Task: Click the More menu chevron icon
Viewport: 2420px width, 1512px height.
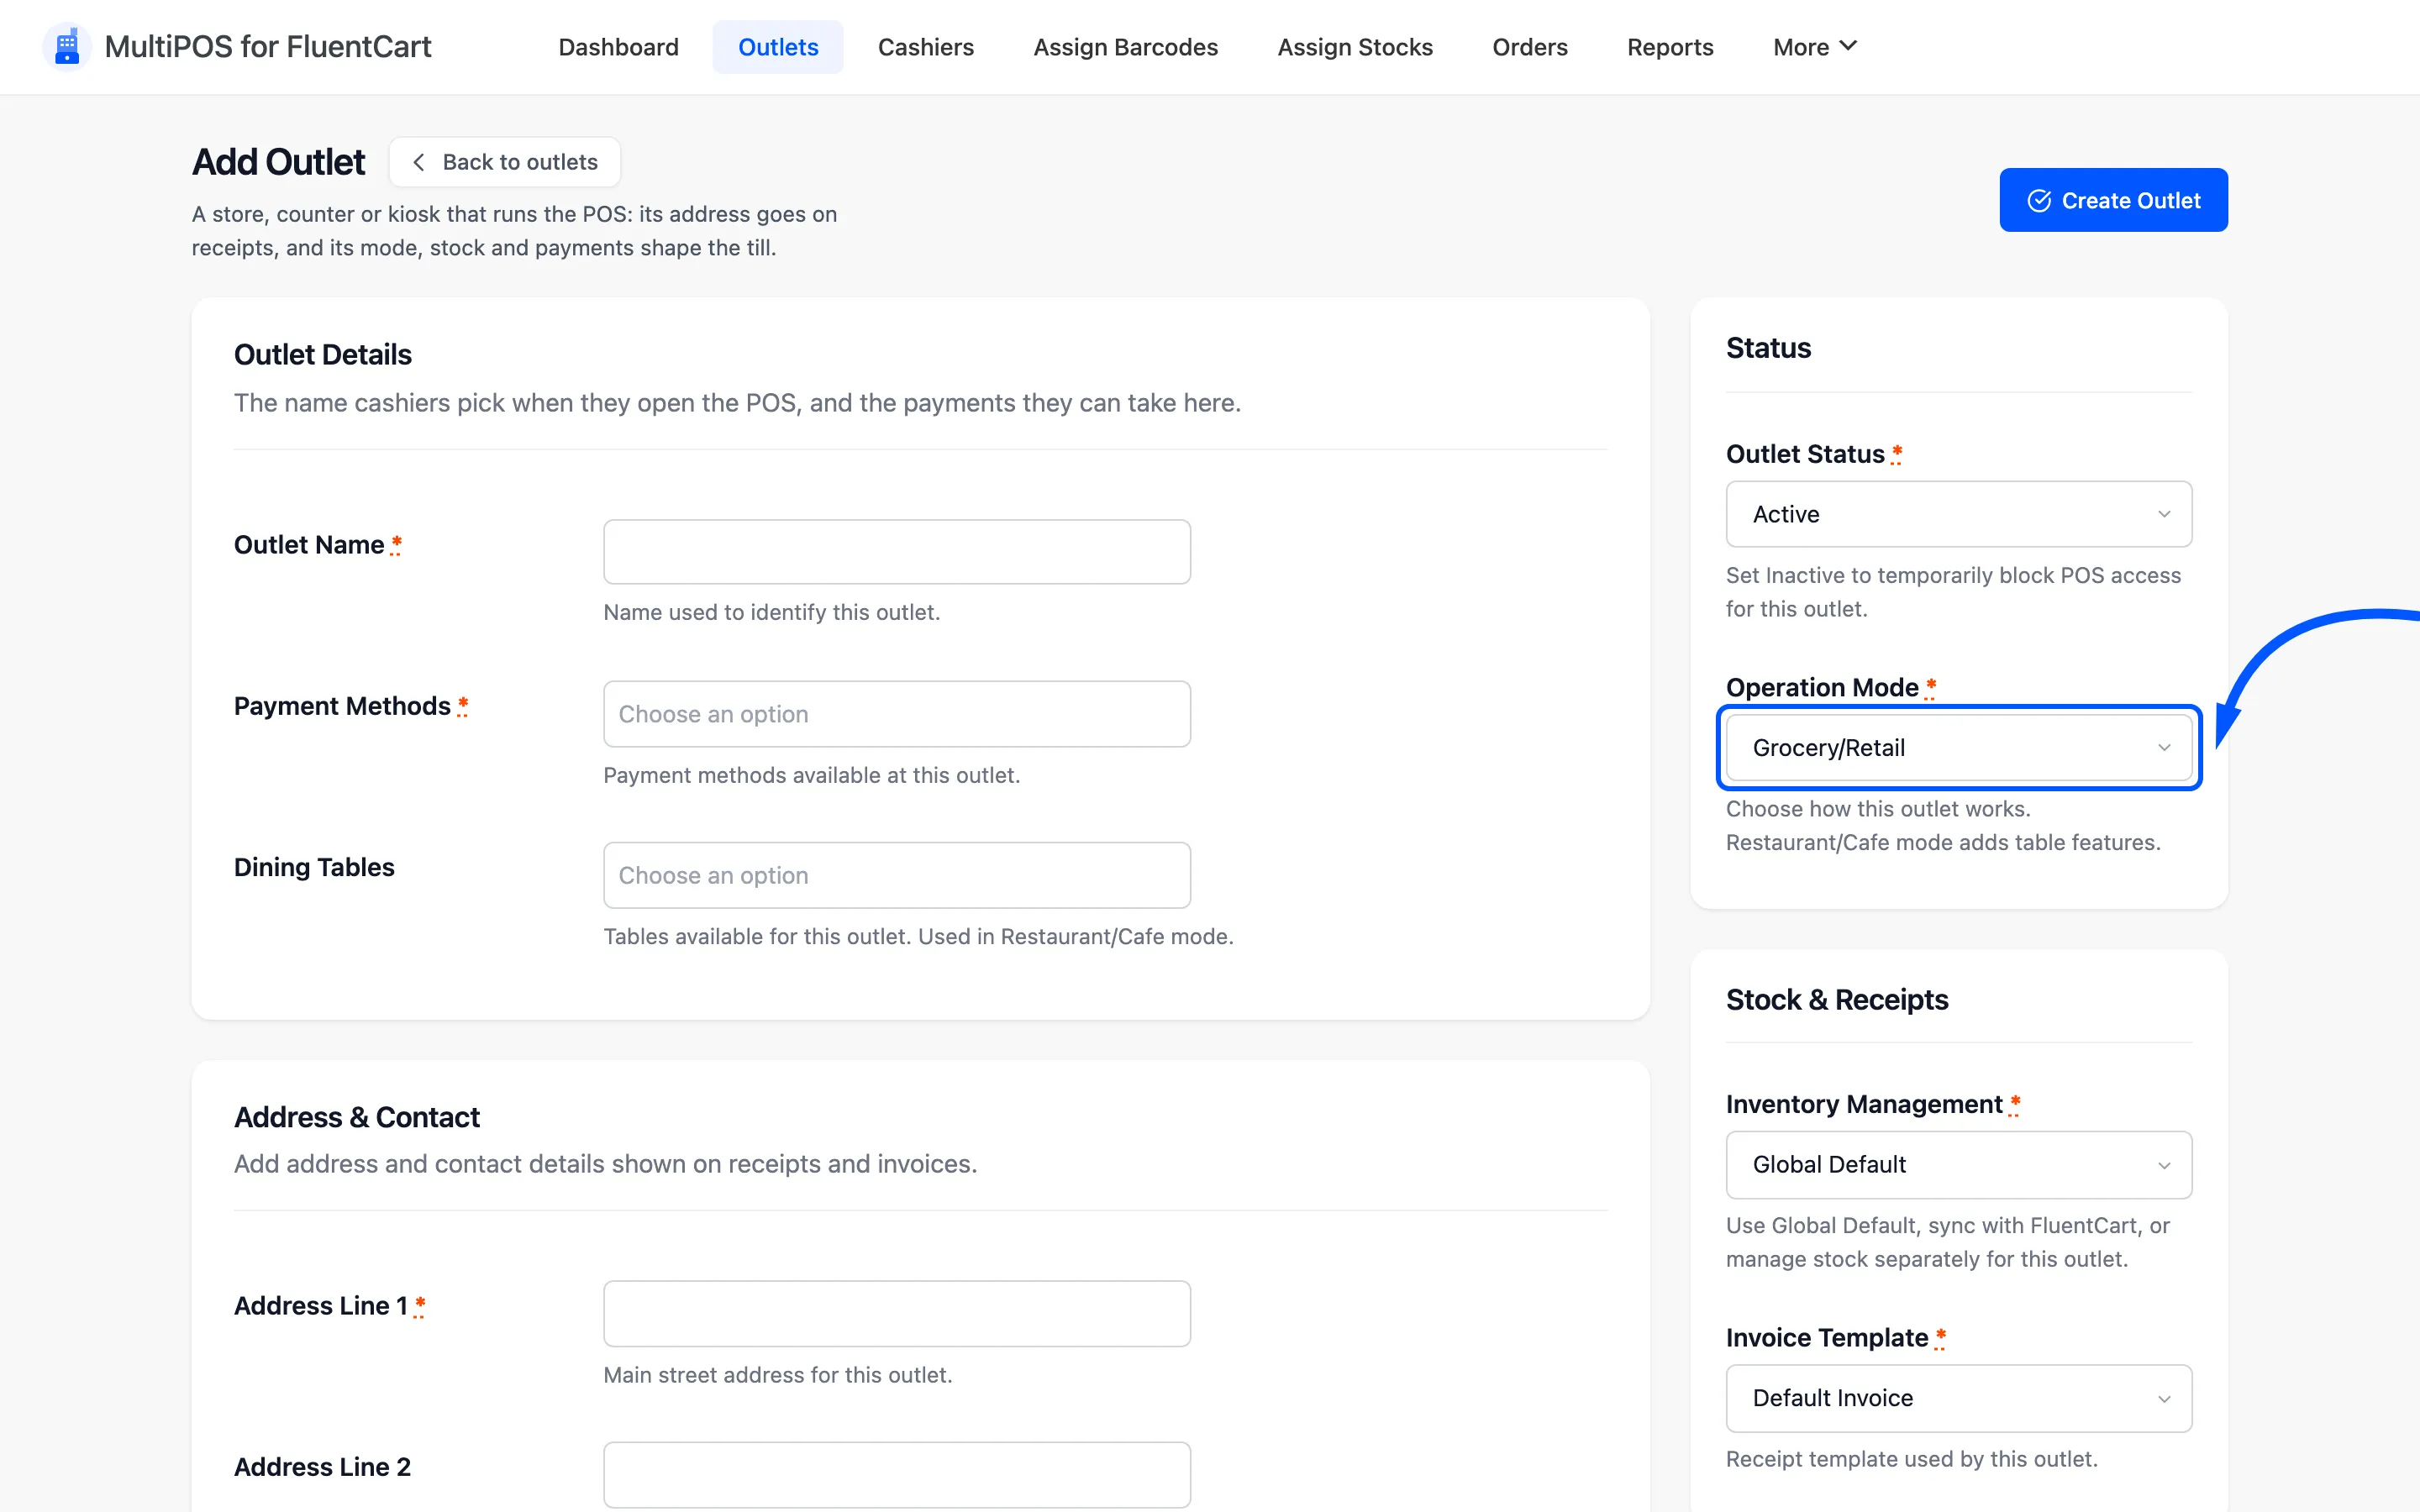Action: click(x=1848, y=46)
